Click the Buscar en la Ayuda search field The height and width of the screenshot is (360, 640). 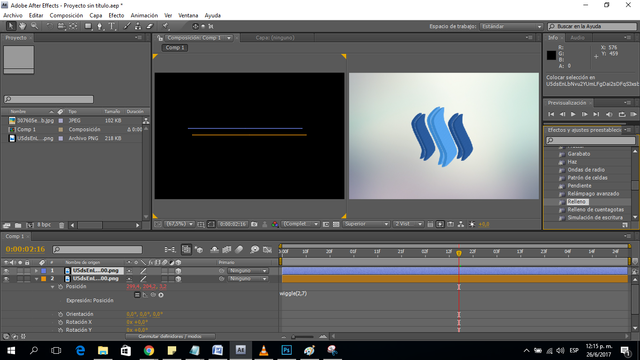(592, 27)
